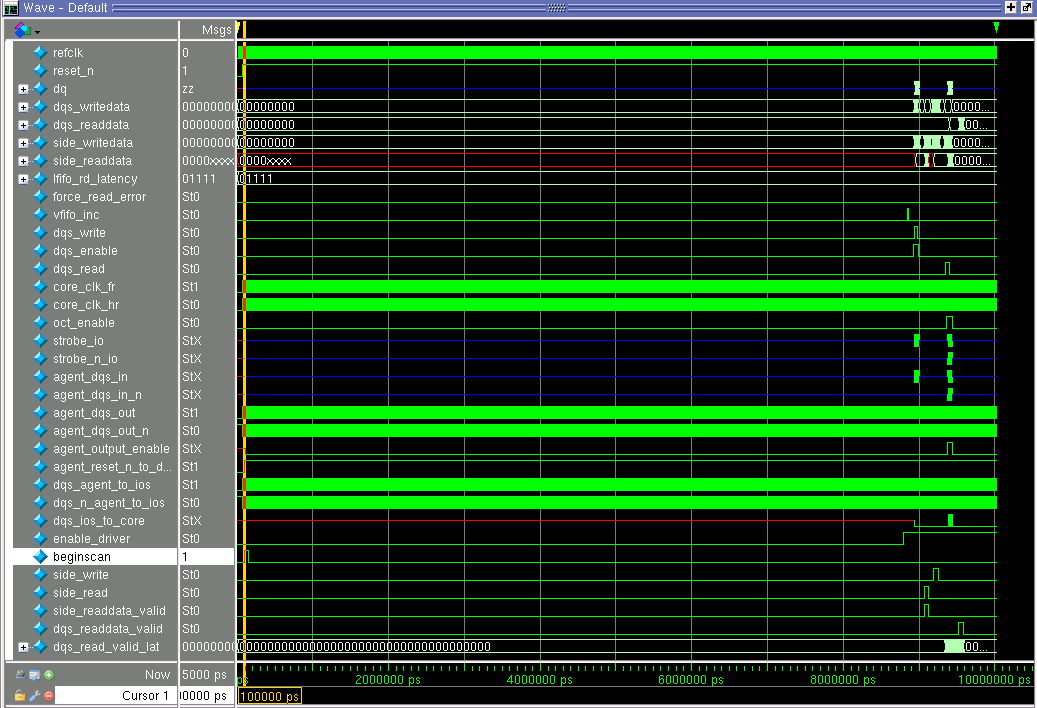Expand the dq signal bus
This screenshot has width=1037, height=708.
click(x=23, y=89)
